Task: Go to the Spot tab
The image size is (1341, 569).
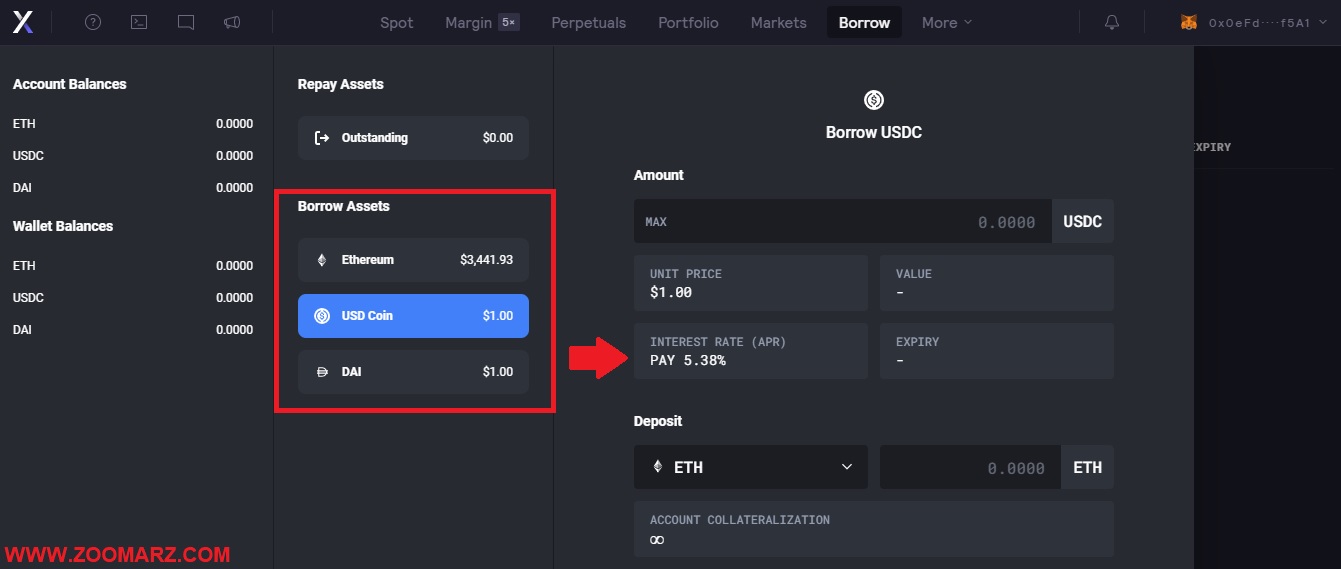Action: (397, 22)
